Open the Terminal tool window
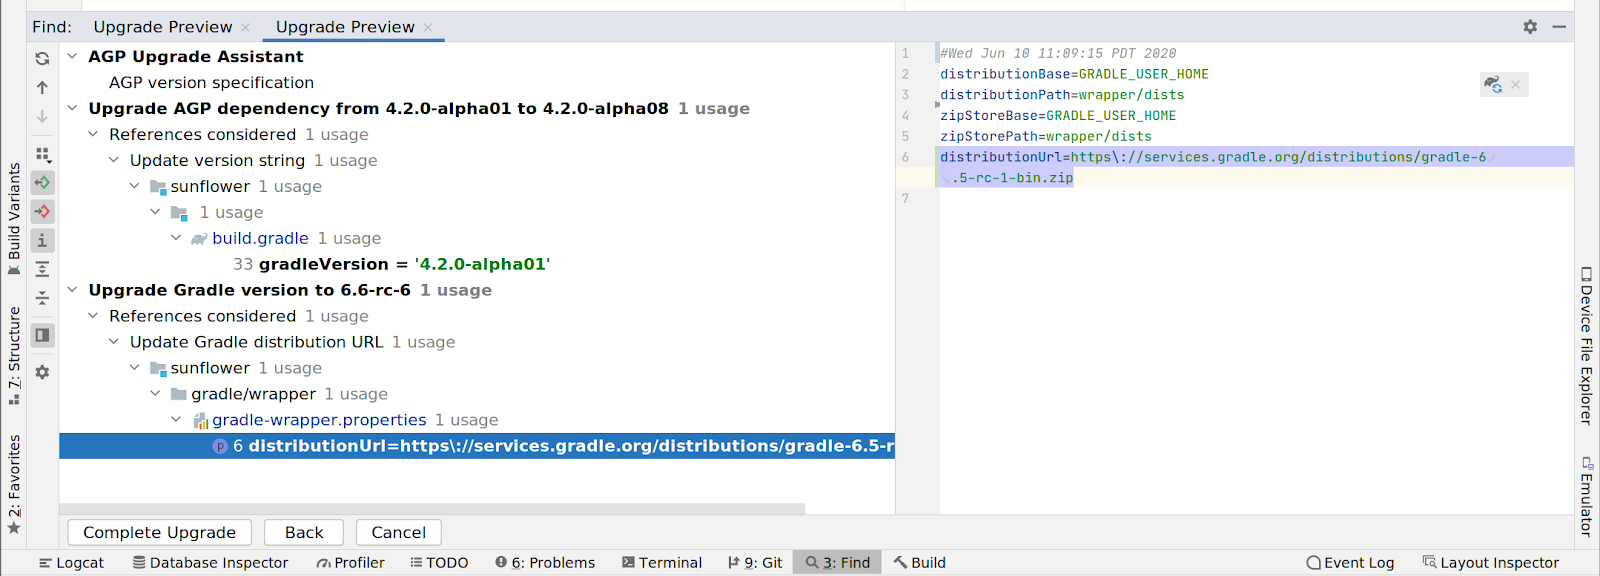Image resolution: width=1600 pixels, height=576 pixels. click(x=661, y=563)
